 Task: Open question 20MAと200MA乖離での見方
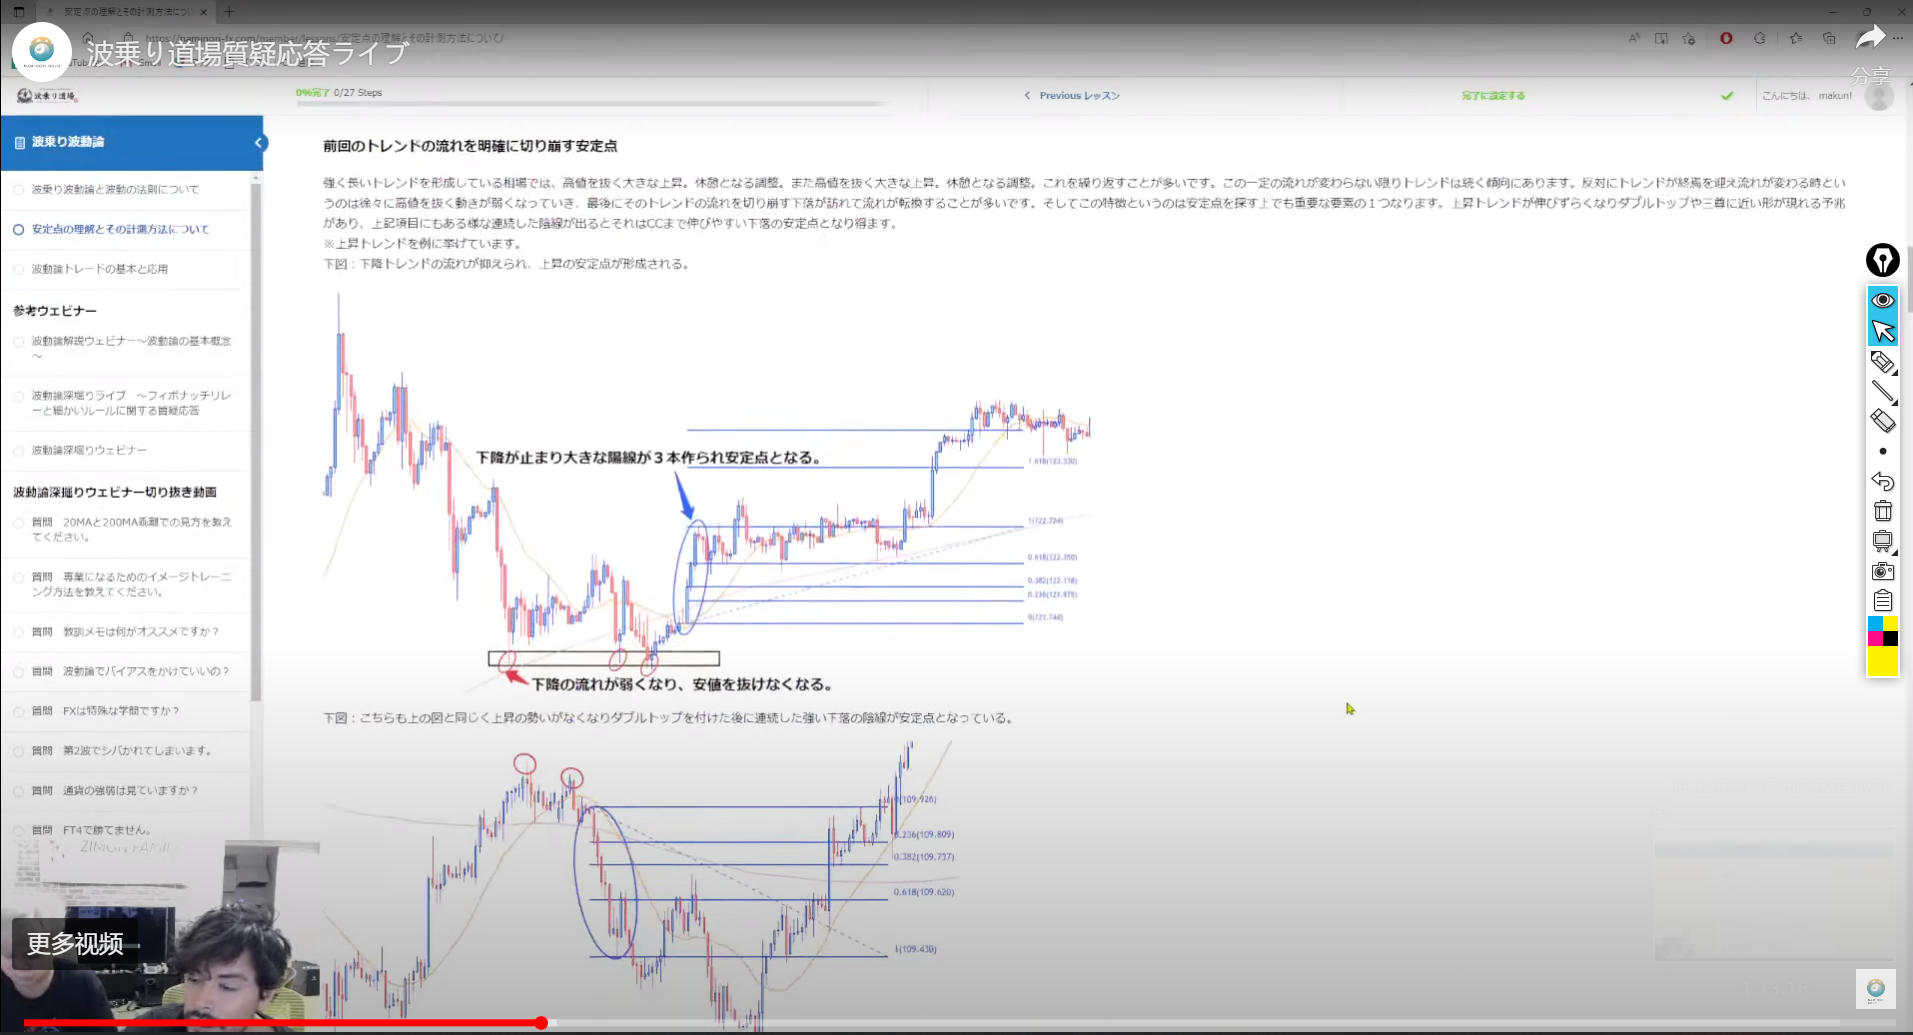click(131, 530)
